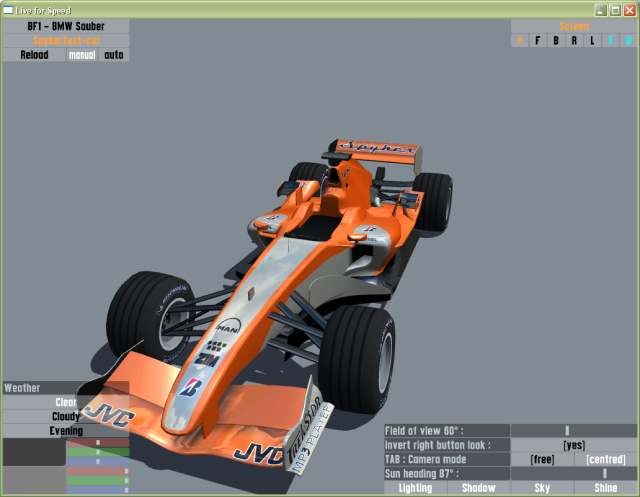Switch reload mode to manual
This screenshot has width=640, height=497.
pos(82,55)
